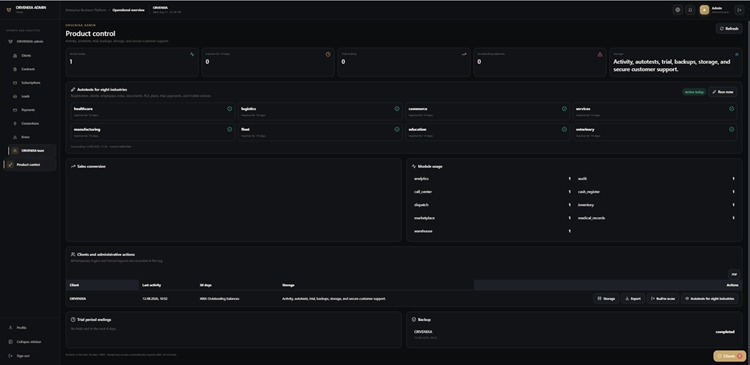Click the shield icon beside Backup heading
The height and width of the screenshot is (365, 750).
pos(414,320)
